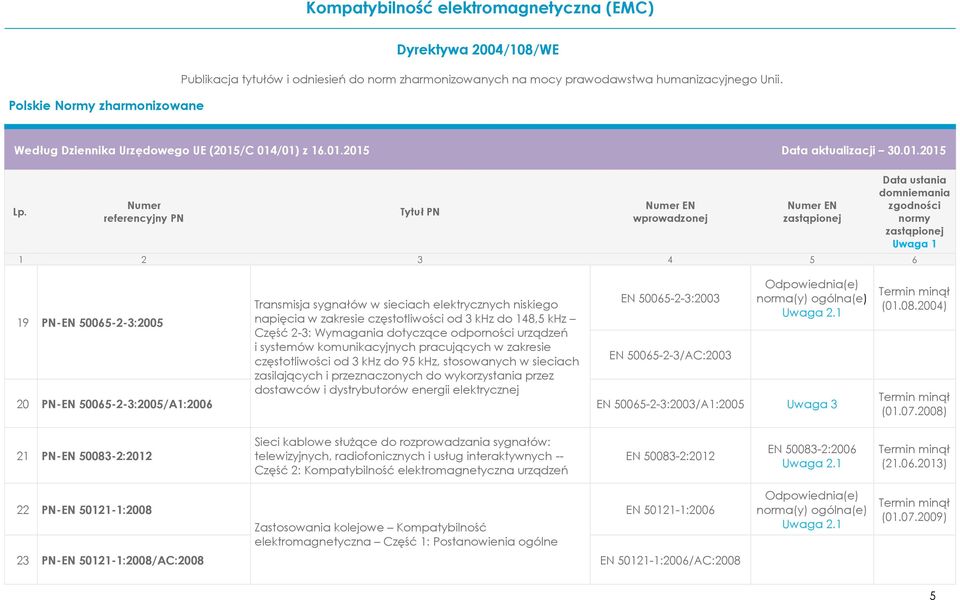Click EN 50121-1:2006 cell
The width and height of the screenshot is (960, 600).
click(x=670, y=510)
